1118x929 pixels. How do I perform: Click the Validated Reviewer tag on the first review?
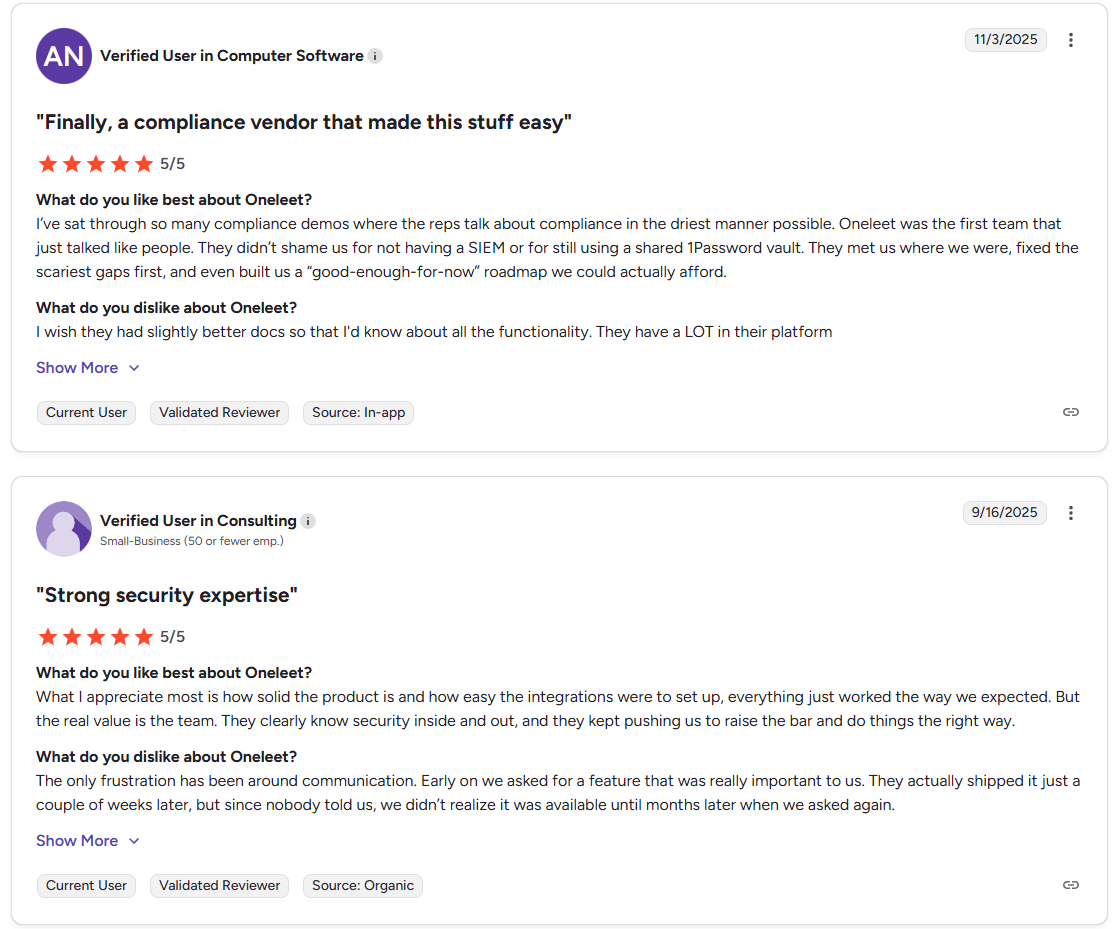coord(219,412)
